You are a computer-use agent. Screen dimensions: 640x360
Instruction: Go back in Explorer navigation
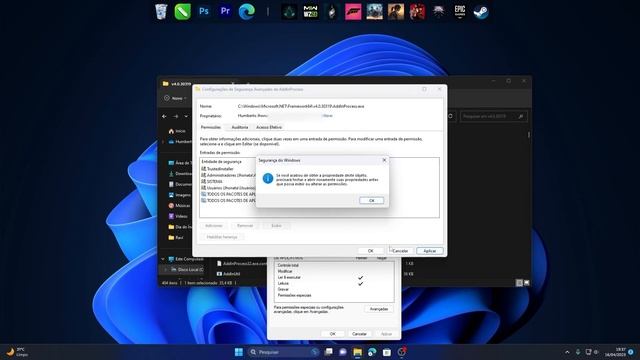click(x=164, y=116)
